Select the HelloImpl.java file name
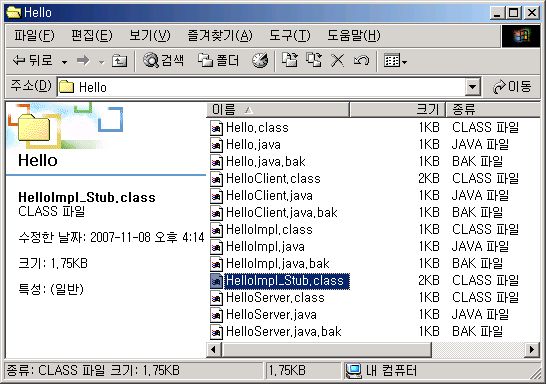The width and height of the screenshot is (546, 384). tap(265, 247)
